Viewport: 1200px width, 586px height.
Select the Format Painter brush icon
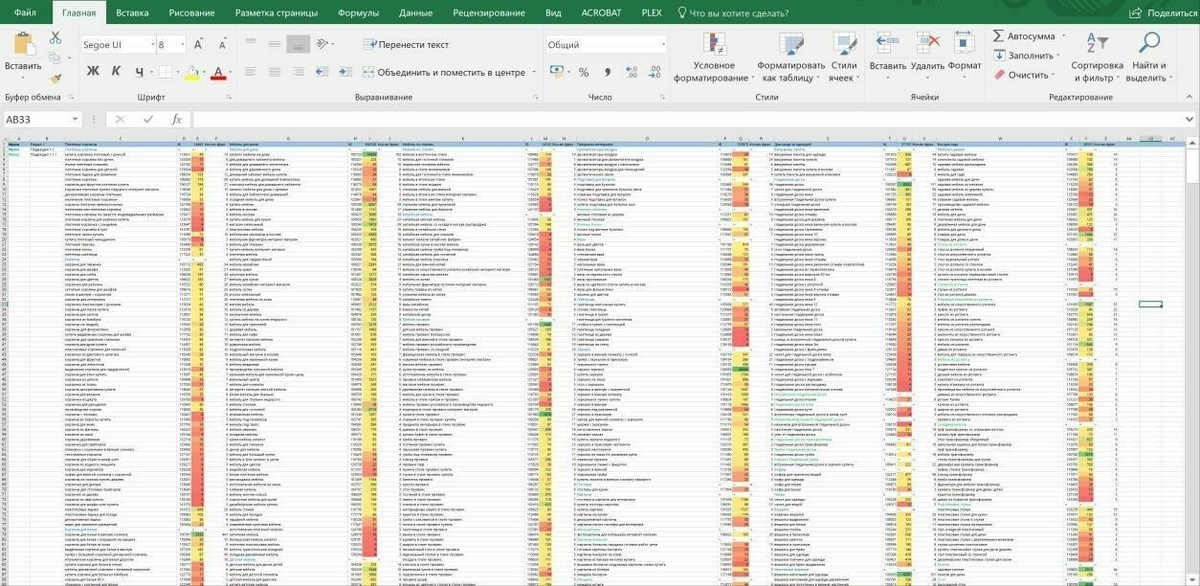[55, 77]
